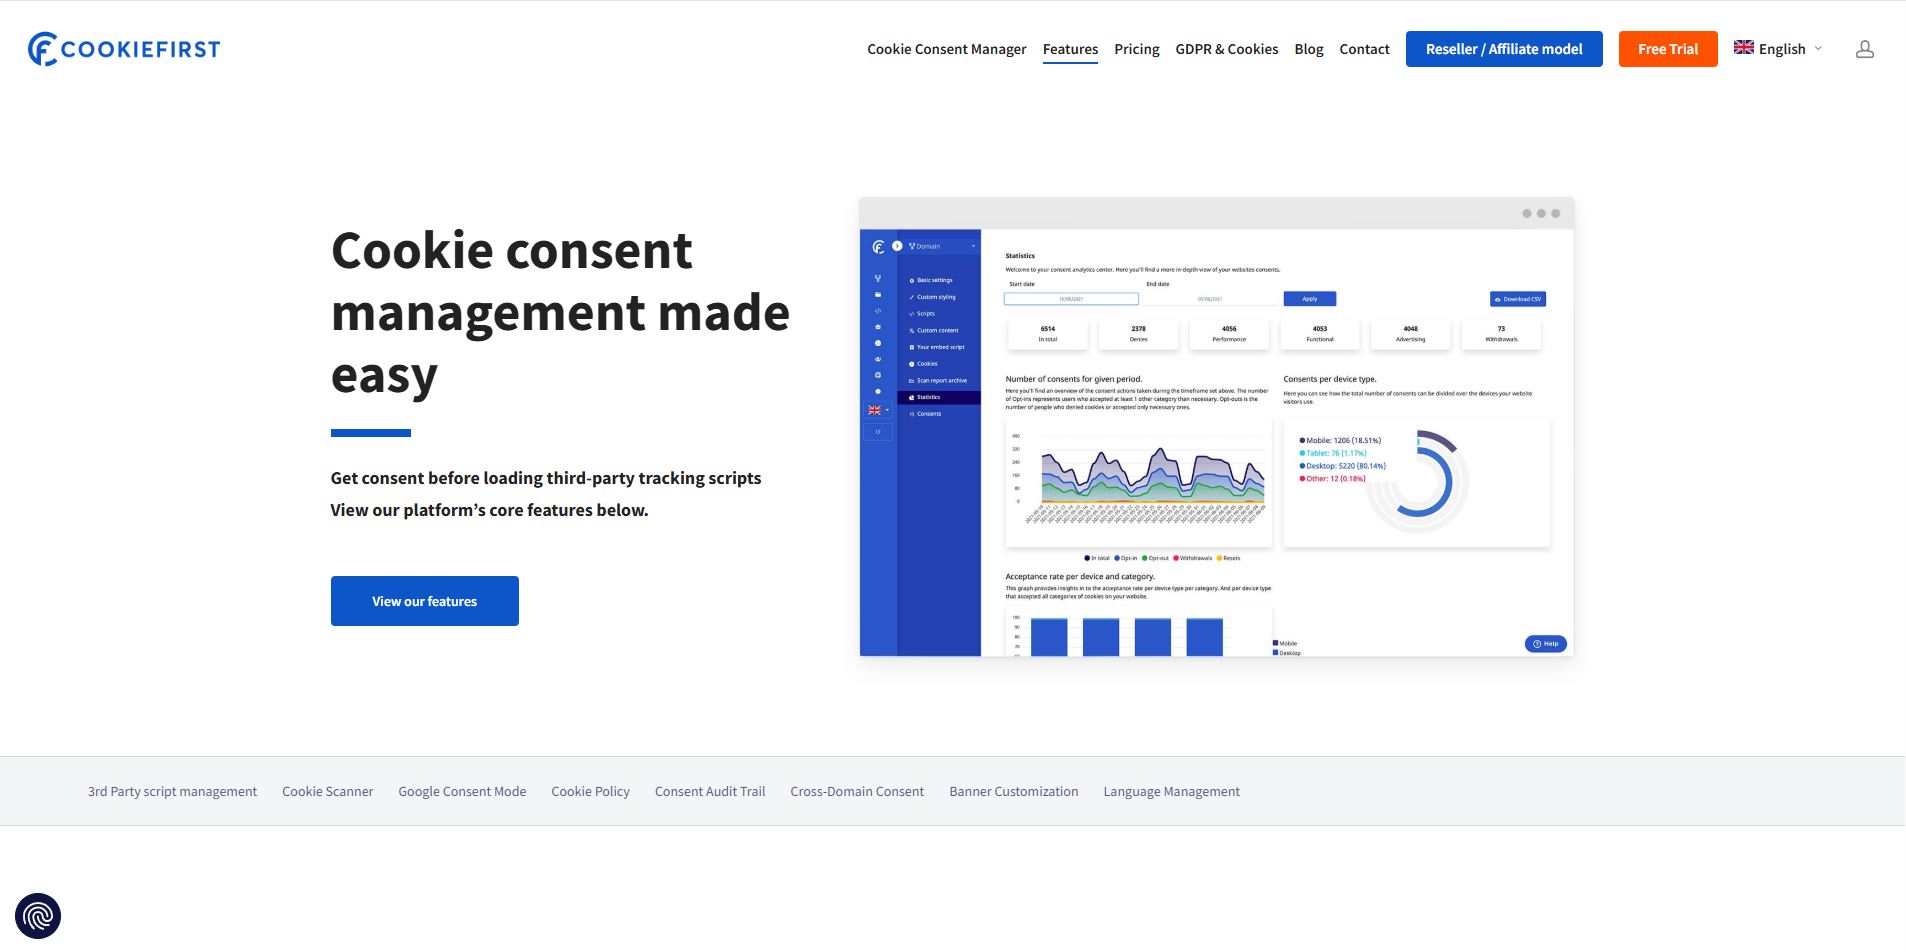The width and height of the screenshot is (1906, 952).
Task: Open the Cookie Consent Manager menu item
Action: point(946,49)
